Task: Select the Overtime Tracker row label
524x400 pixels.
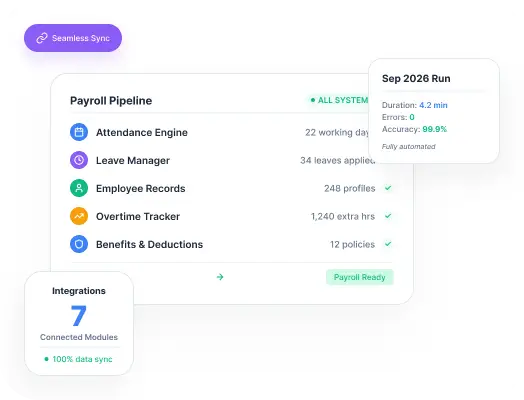Action: (x=138, y=217)
